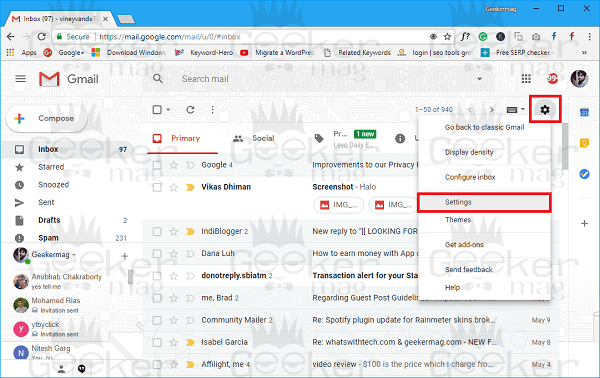Go to the older page arrow

(x=492, y=110)
